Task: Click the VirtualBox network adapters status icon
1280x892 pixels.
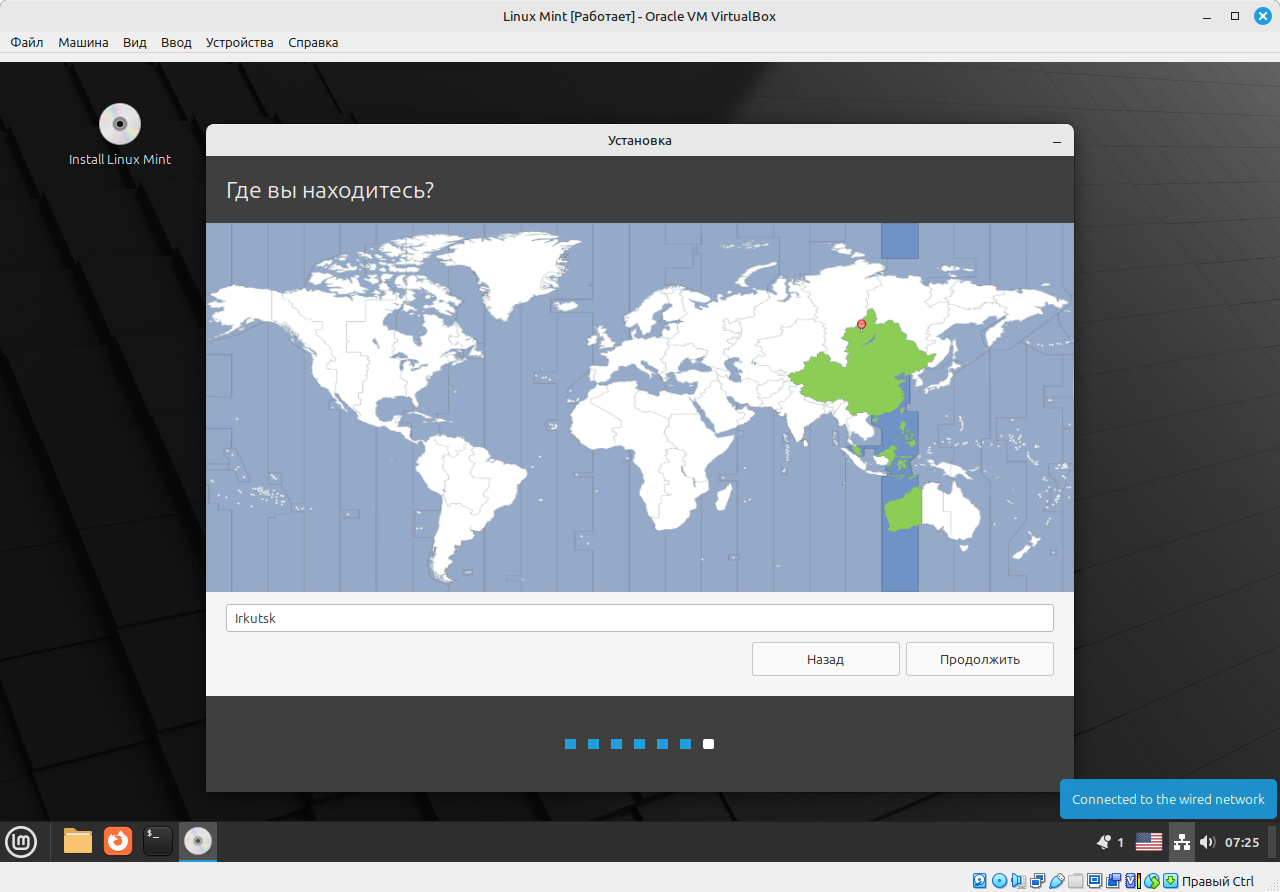Action: [1037, 881]
